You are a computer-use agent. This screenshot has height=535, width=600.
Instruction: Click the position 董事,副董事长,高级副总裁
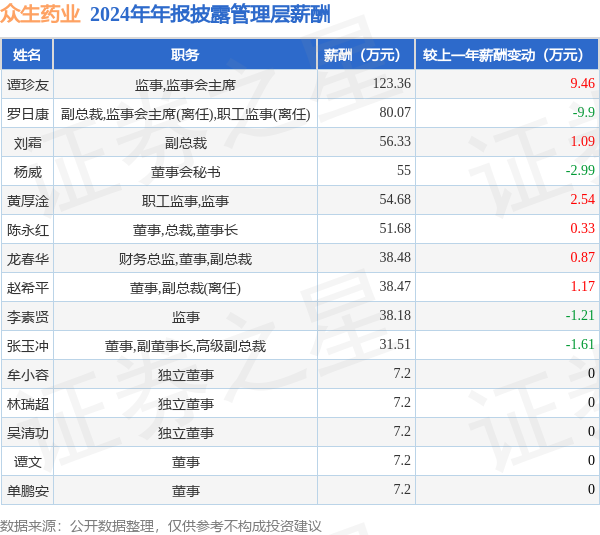click(x=185, y=346)
